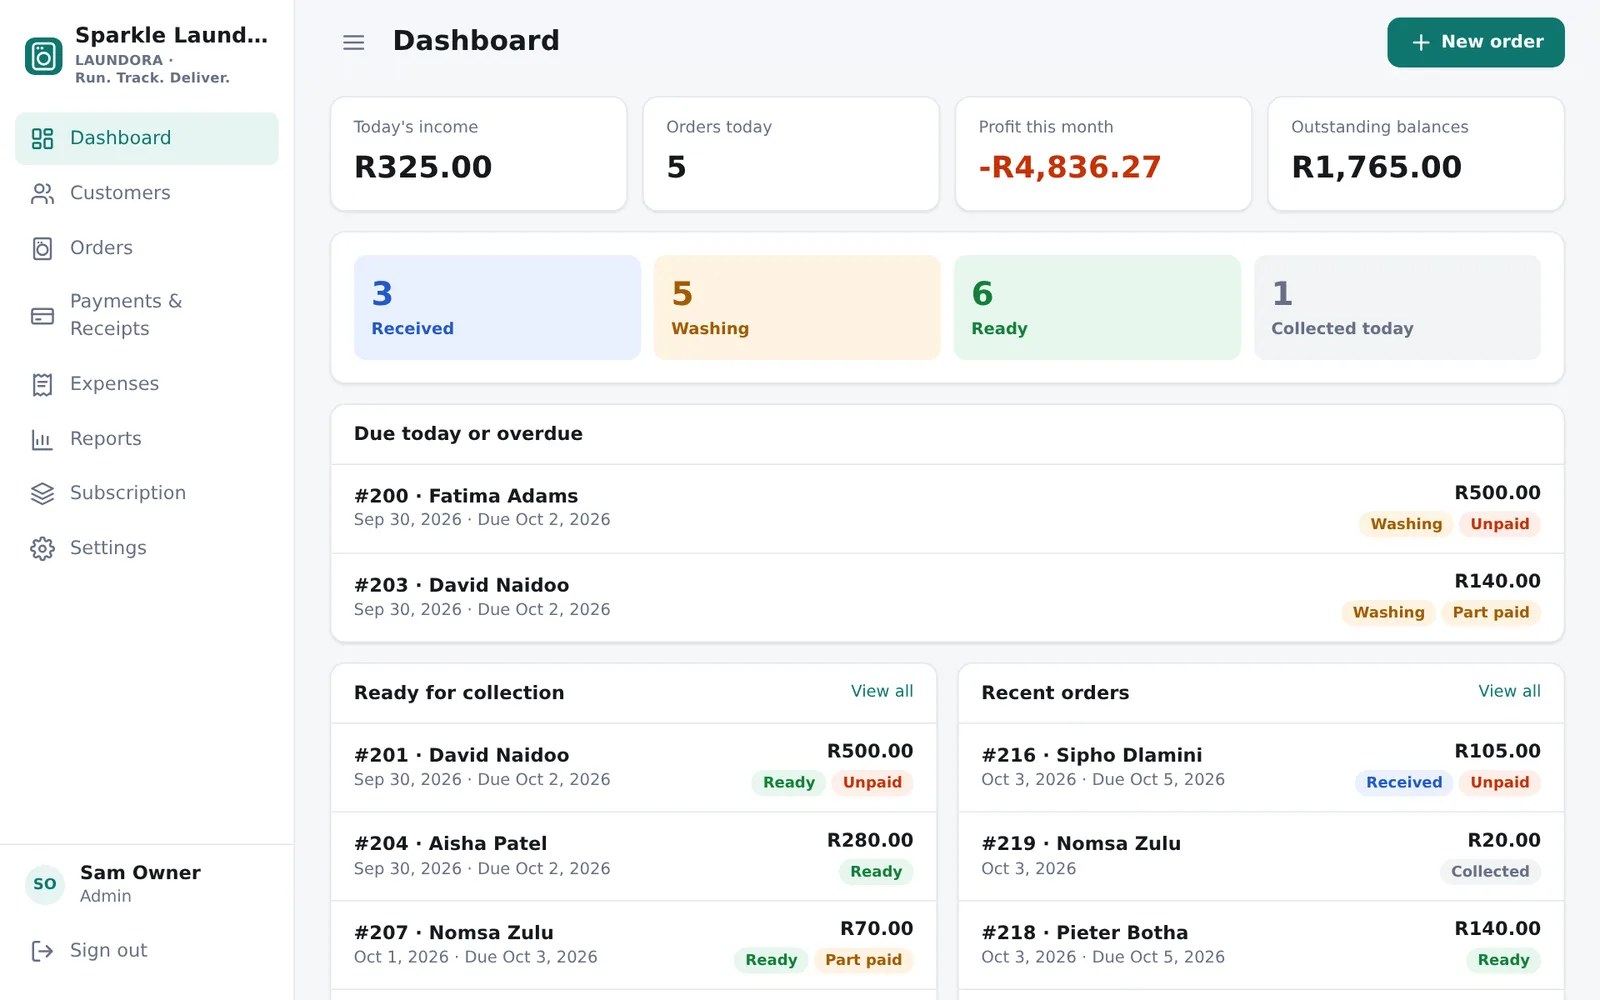
Task: Go to the Orders page
Action: pos(147,248)
